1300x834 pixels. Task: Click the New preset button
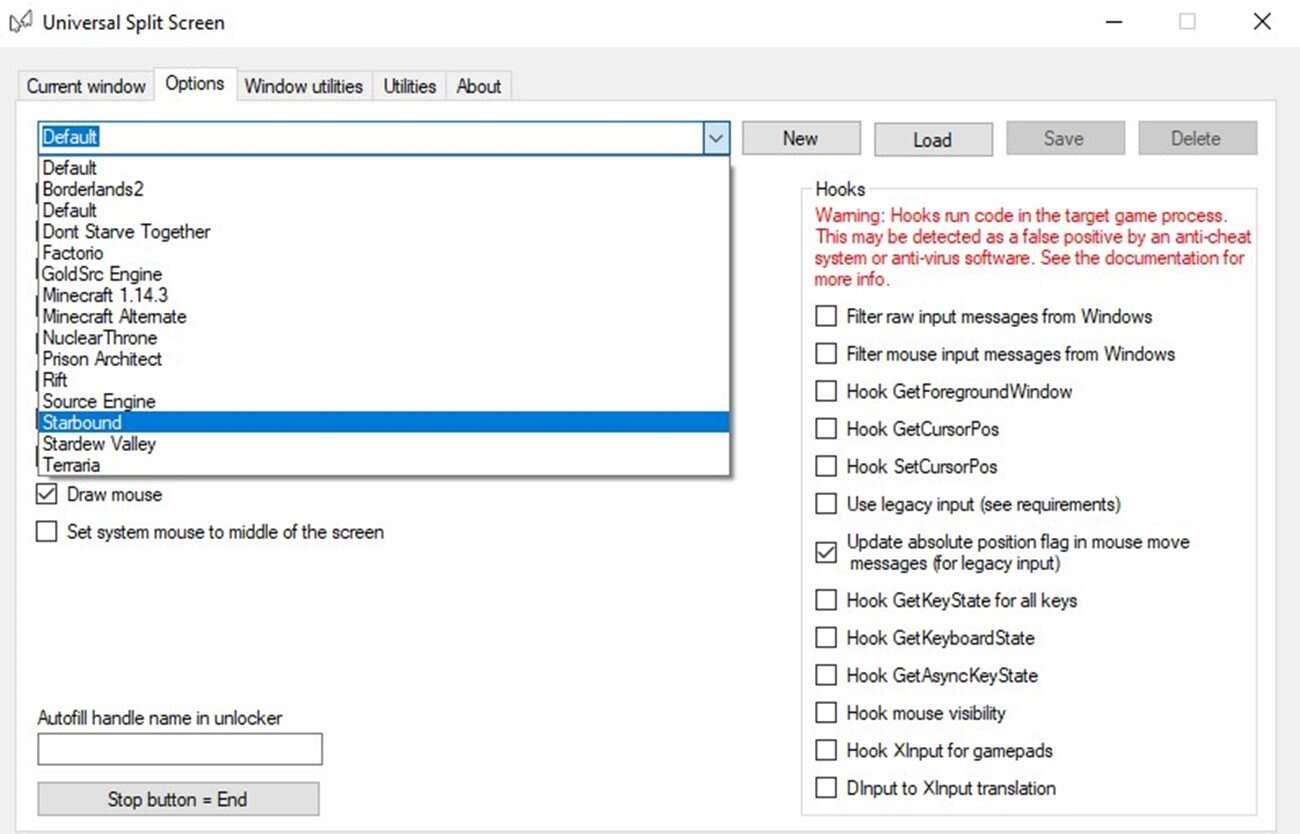pos(800,139)
